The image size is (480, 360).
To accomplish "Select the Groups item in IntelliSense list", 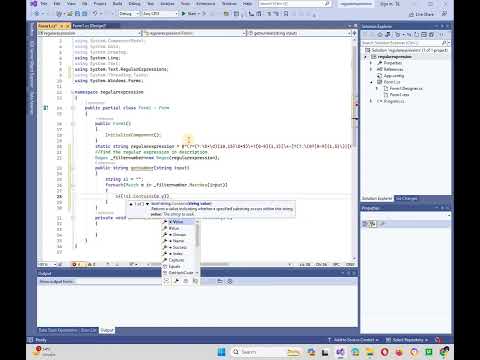I will (x=180, y=235).
